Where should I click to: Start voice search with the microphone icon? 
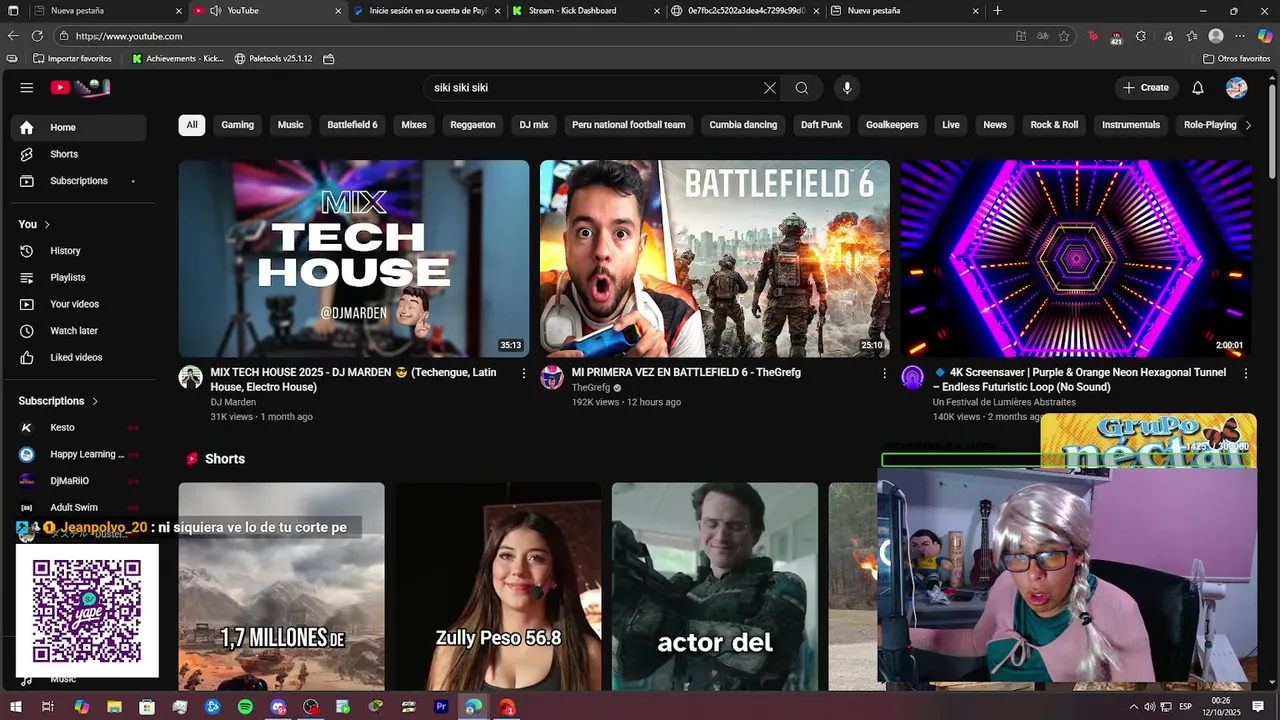pyautogui.click(x=847, y=88)
